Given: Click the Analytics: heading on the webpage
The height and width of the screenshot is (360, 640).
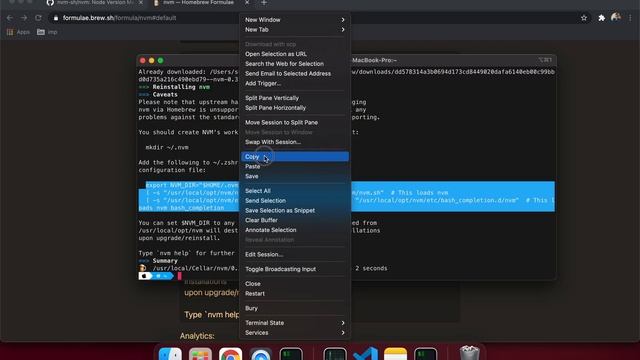Looking at the screenshot, I should (x=197, y=336).
